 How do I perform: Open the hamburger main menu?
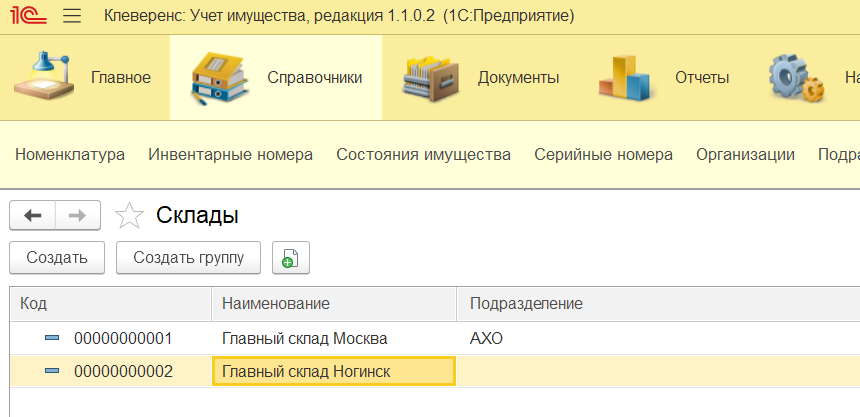72,16
